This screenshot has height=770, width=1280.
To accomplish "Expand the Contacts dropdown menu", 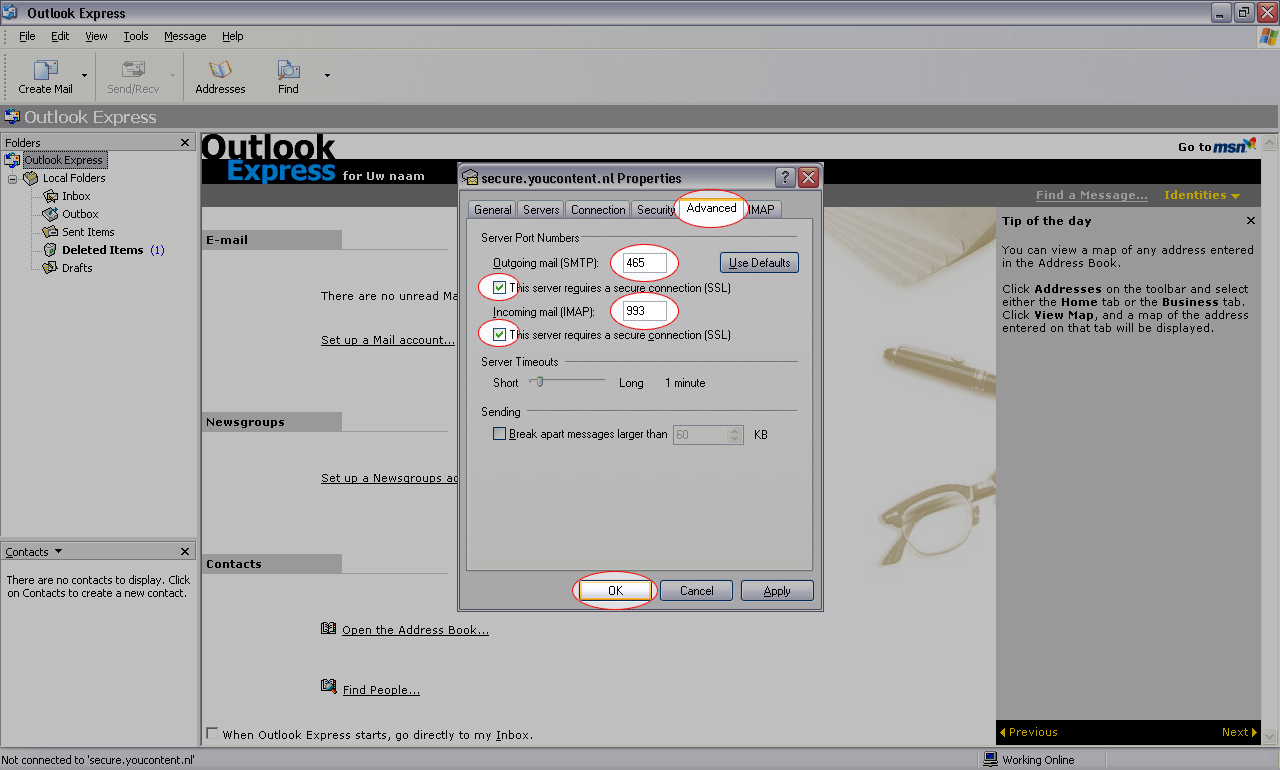I will (58, 552).
